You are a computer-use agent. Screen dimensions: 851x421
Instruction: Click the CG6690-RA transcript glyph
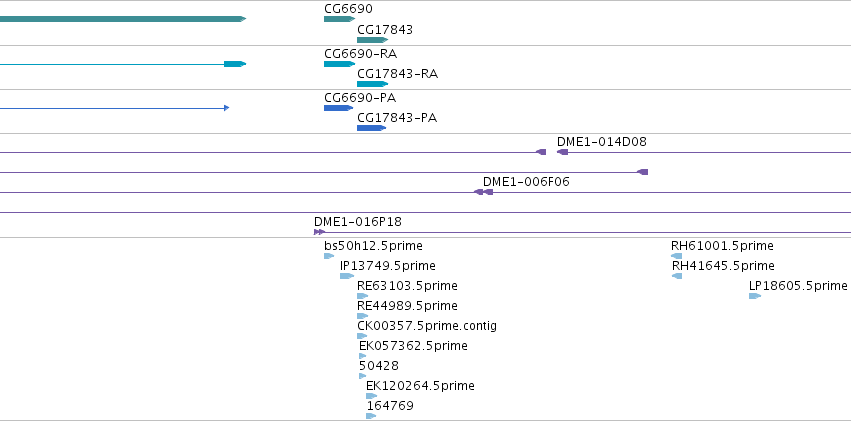point(338,63)
